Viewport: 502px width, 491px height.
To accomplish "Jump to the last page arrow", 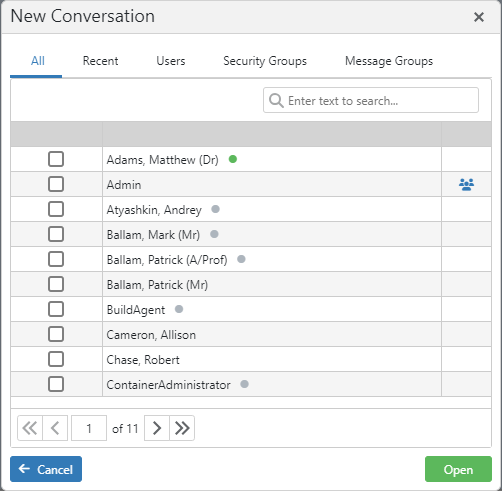I will [182, 428].
